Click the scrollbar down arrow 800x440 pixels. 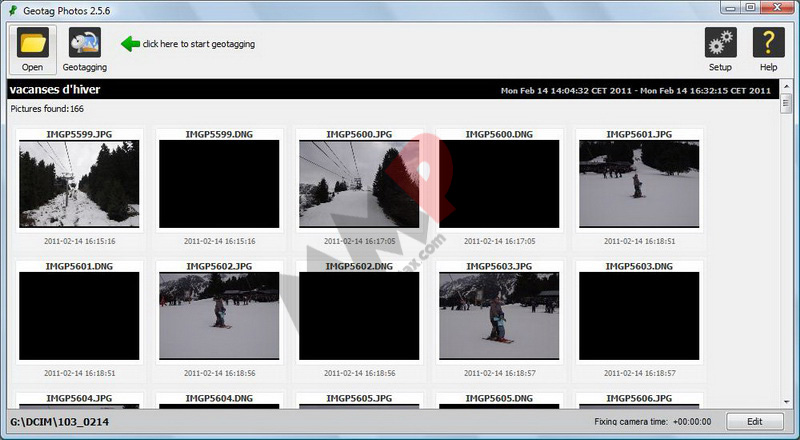[x=786, y=402]
